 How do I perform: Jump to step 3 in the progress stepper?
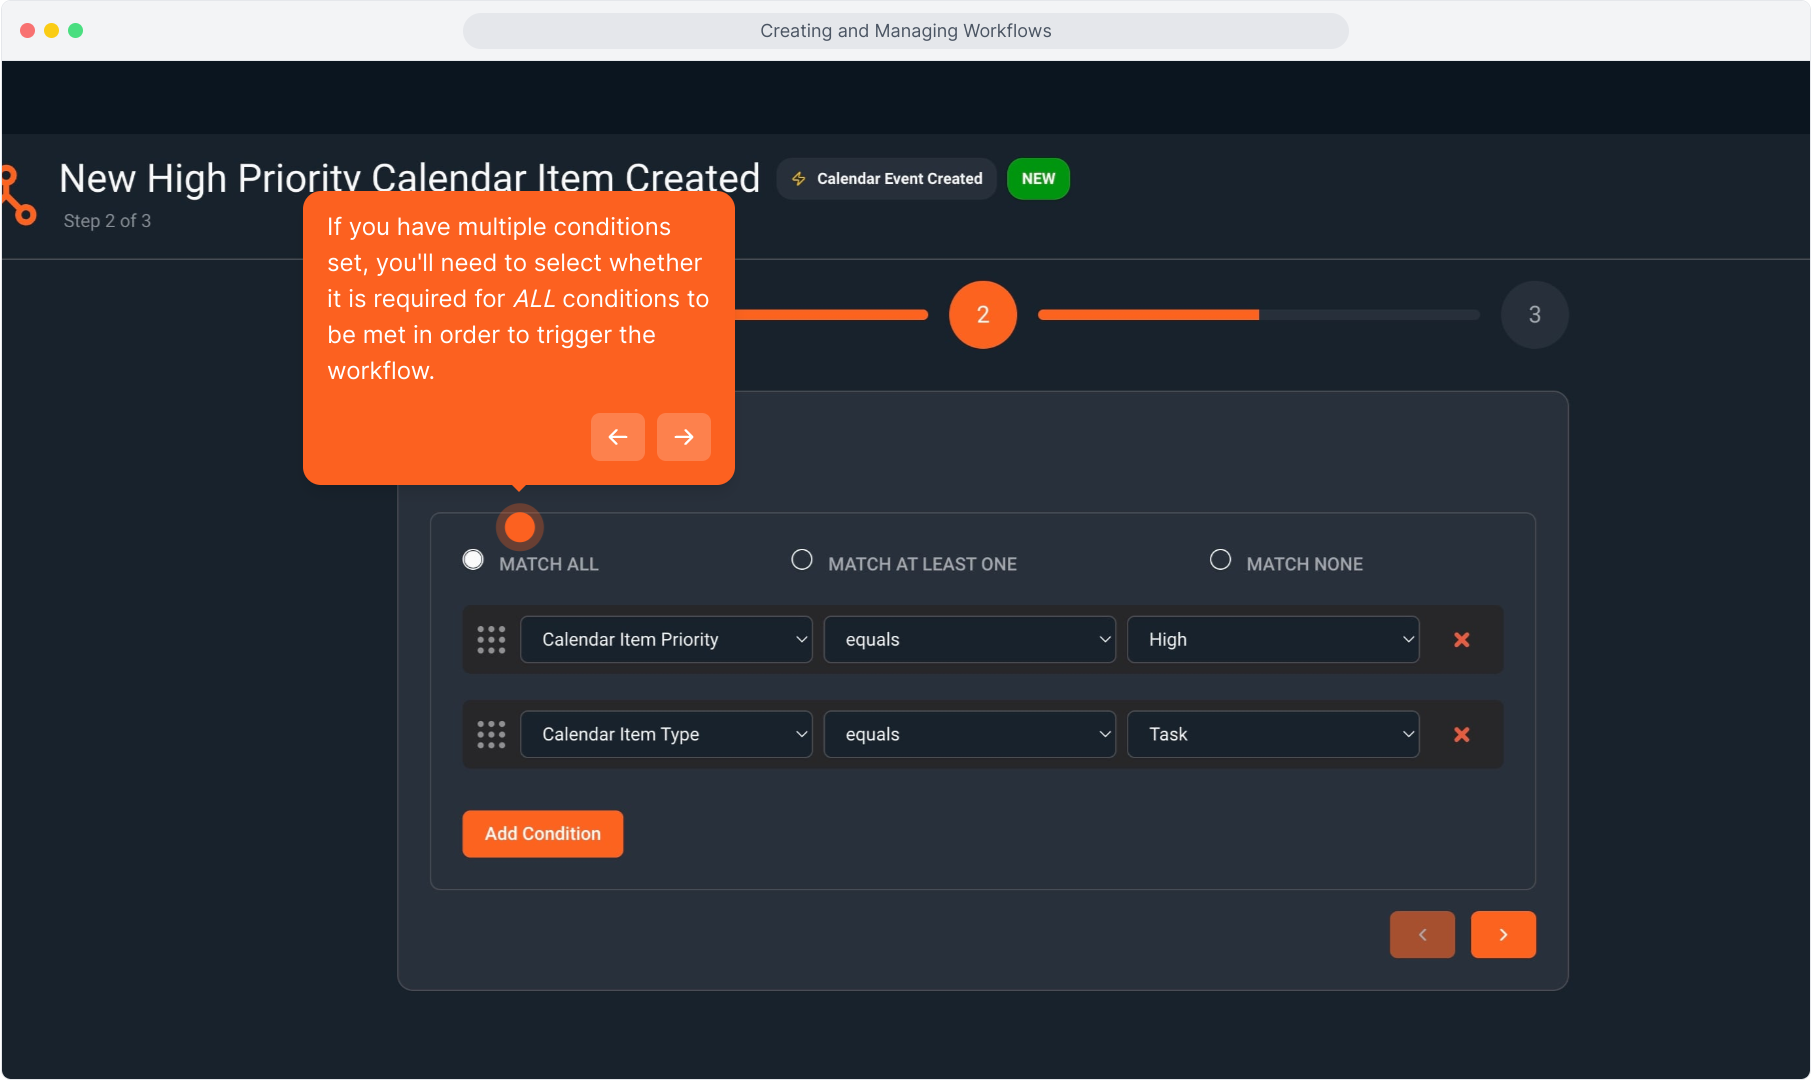tap(1534, 315)
